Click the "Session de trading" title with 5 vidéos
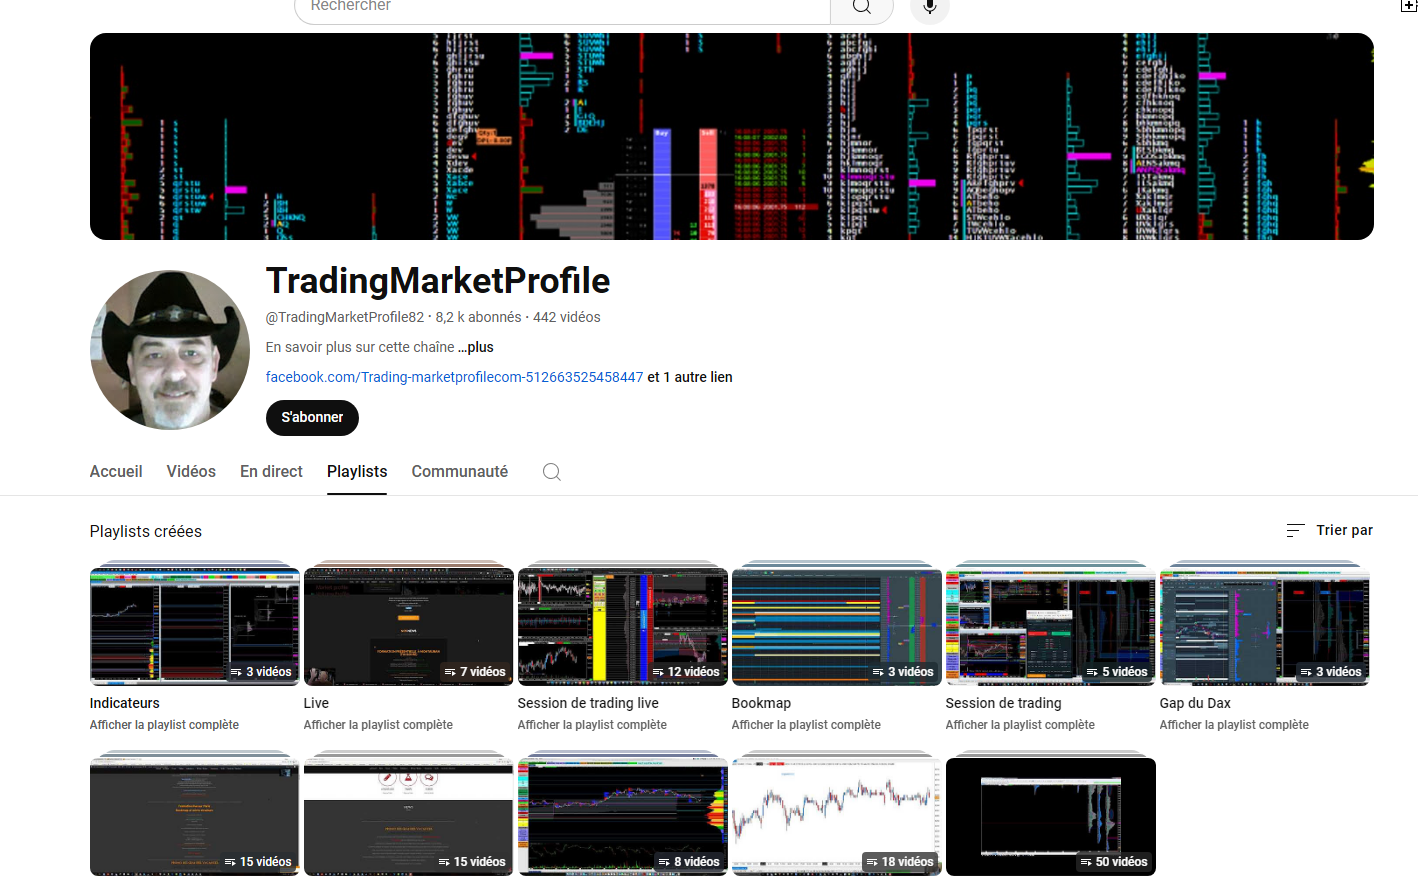This screenshot has height=883, width=1418. (x=1004, y=703)
